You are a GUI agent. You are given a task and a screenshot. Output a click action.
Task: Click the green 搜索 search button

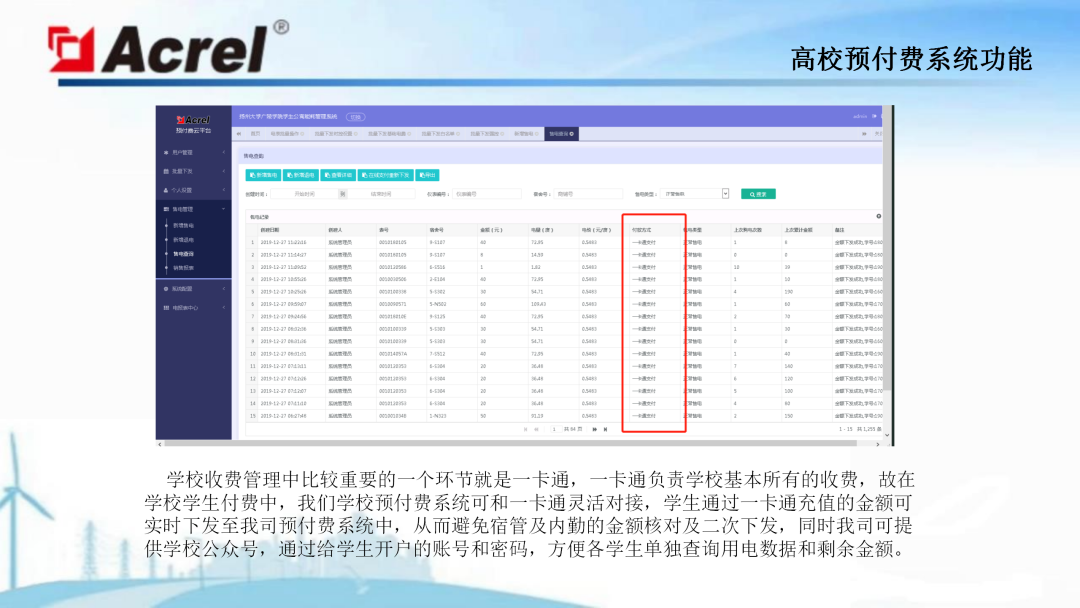[x=758, y=194]
